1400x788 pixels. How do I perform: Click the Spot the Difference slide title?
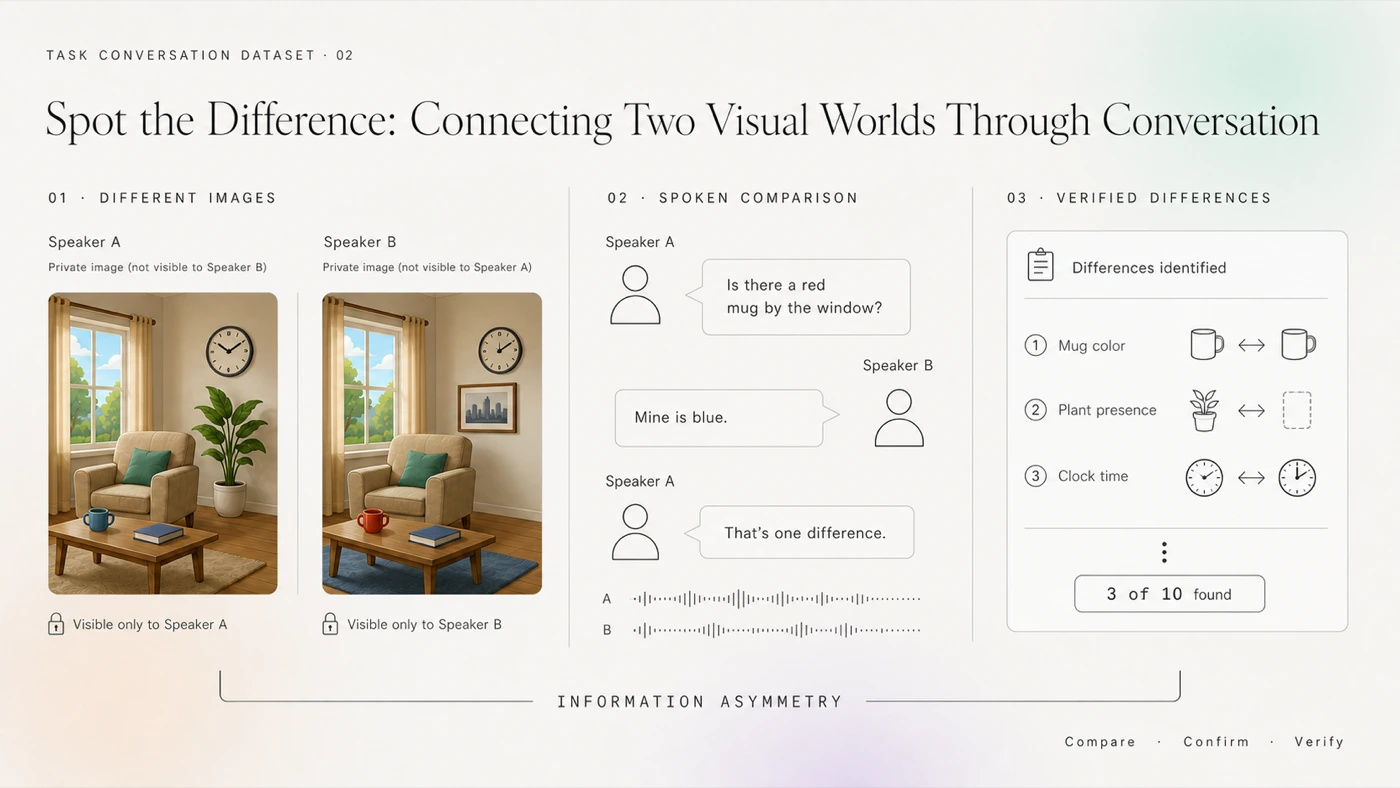tap(682, 121)
